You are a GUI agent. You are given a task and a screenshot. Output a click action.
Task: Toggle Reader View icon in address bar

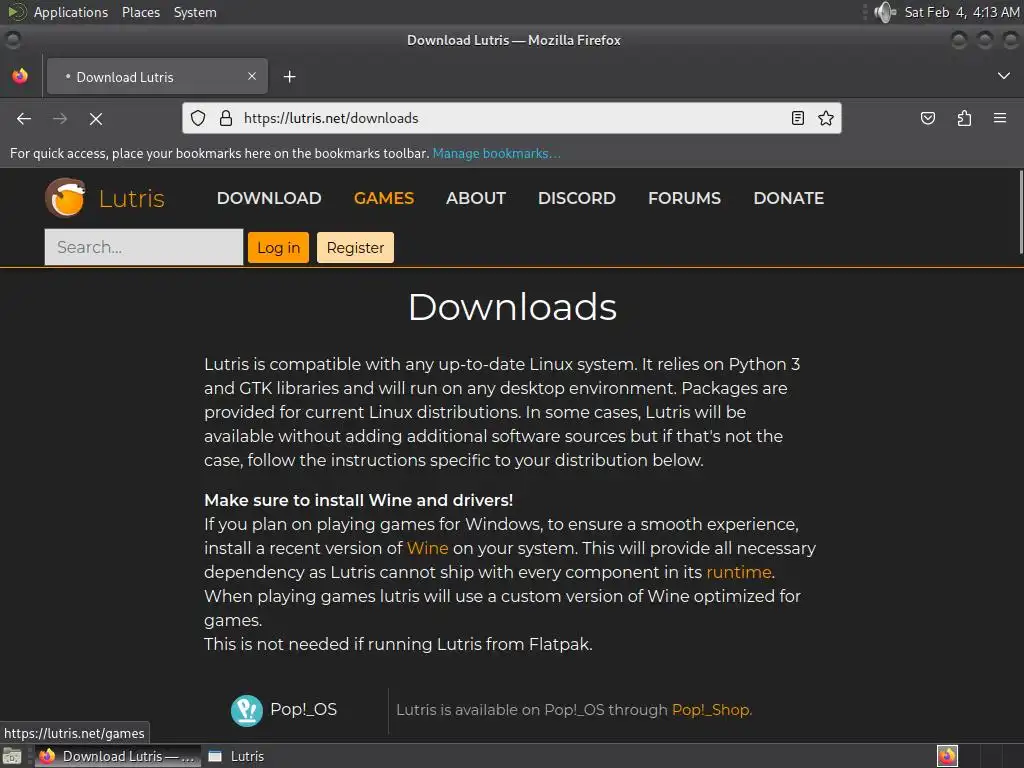click(797, 118)
